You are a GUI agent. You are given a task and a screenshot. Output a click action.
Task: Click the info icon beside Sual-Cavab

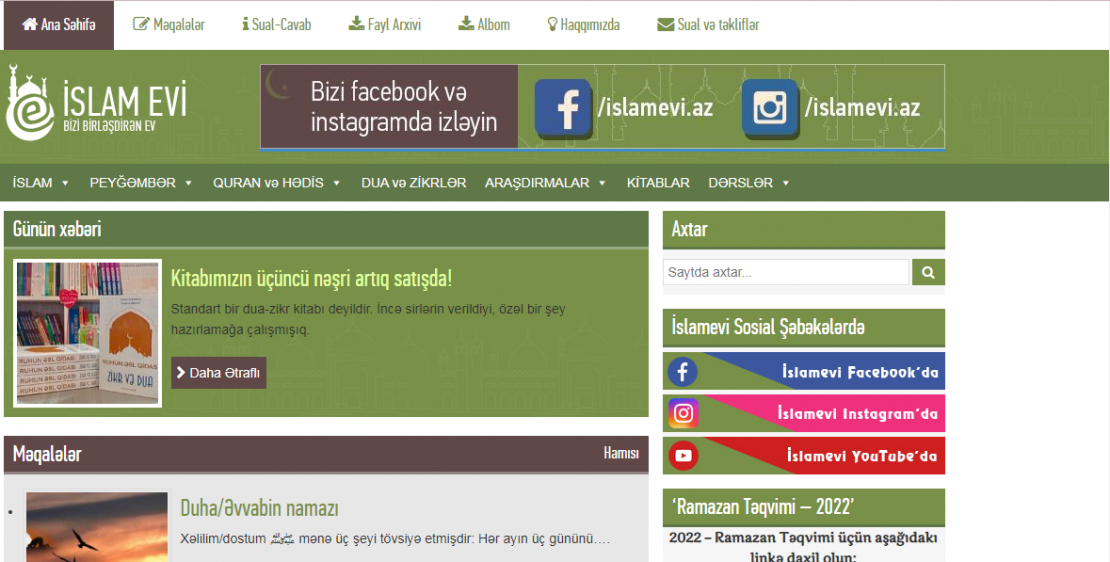(x=245, y=25)
